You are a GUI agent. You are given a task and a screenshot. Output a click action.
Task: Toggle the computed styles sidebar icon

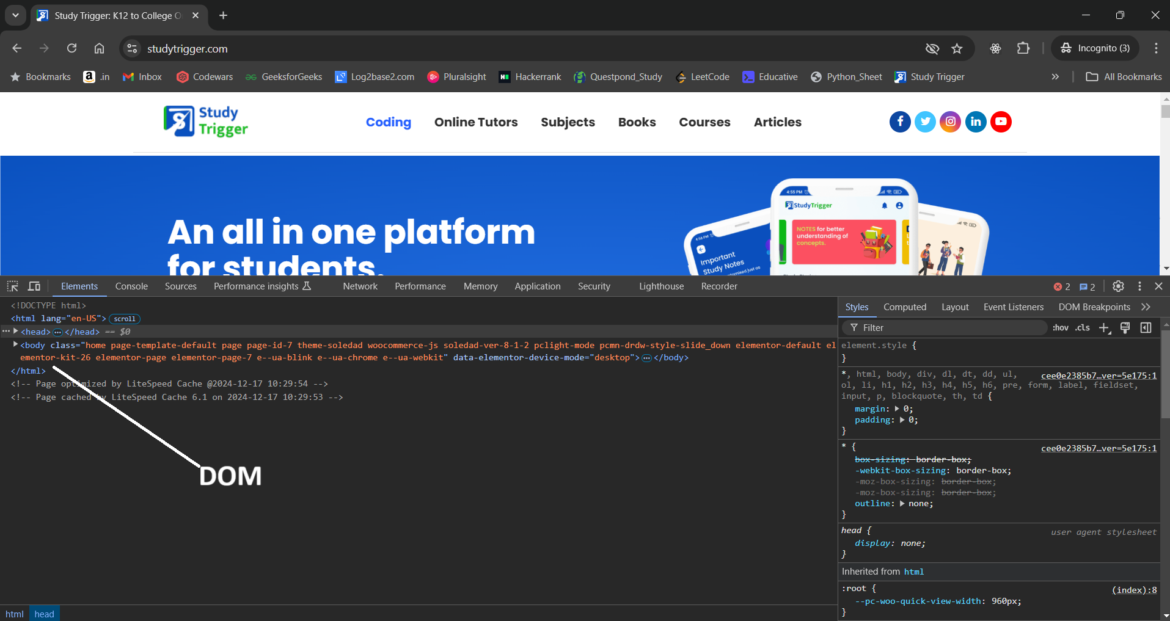click(x=1146, y=328)
